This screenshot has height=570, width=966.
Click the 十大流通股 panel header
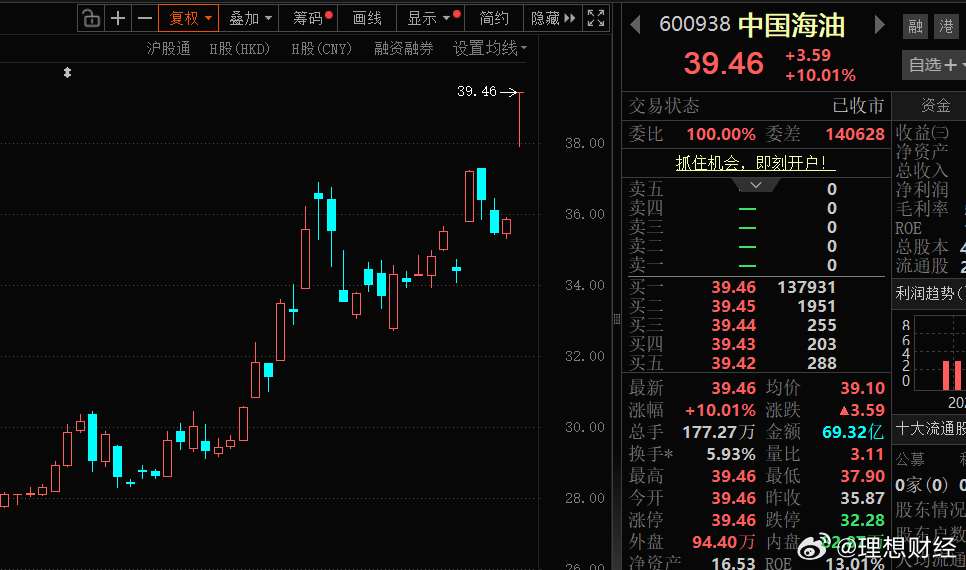coord(929,429)
